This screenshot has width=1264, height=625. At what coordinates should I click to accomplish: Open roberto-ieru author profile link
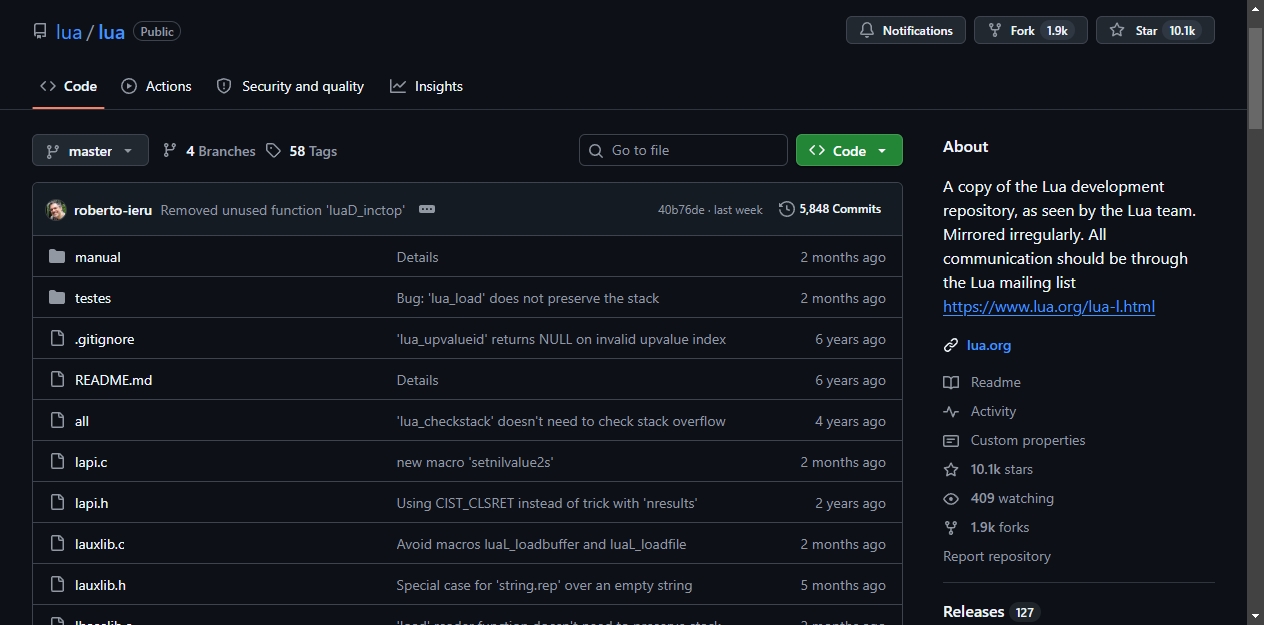click(x=113, y=210)
